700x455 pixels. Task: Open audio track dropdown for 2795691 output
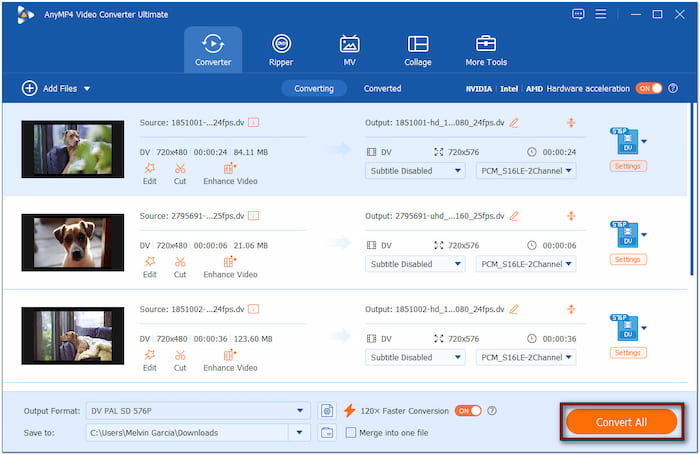point(526,264)
